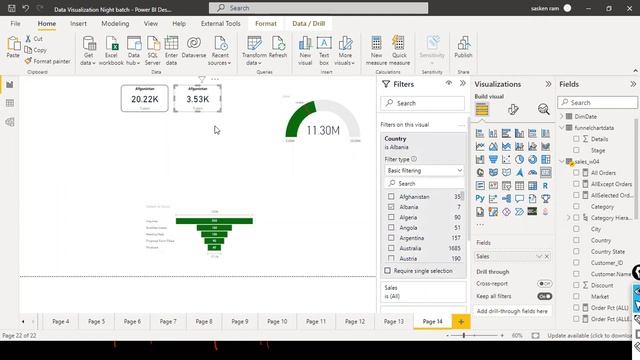Screen dimensions: 640x360
Task: Click the filter icon above the card visual
Action: (x=202, y=79)
